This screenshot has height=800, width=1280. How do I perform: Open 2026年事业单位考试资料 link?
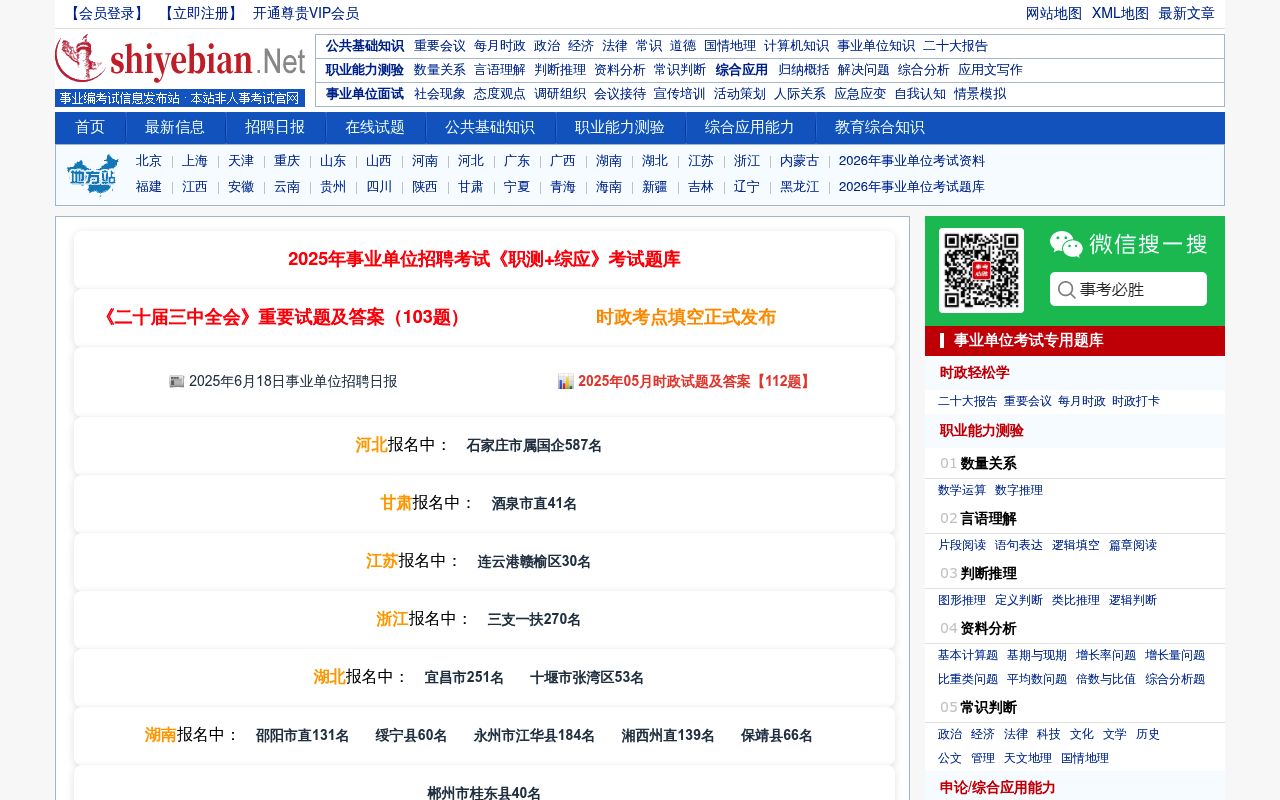tap(912, 161)
